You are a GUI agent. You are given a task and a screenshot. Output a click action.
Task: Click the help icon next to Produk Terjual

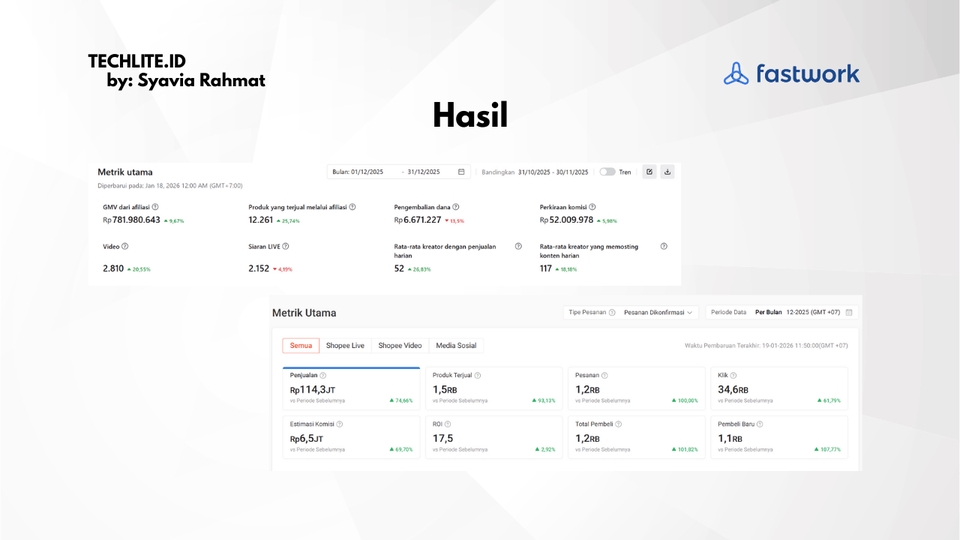478,376
